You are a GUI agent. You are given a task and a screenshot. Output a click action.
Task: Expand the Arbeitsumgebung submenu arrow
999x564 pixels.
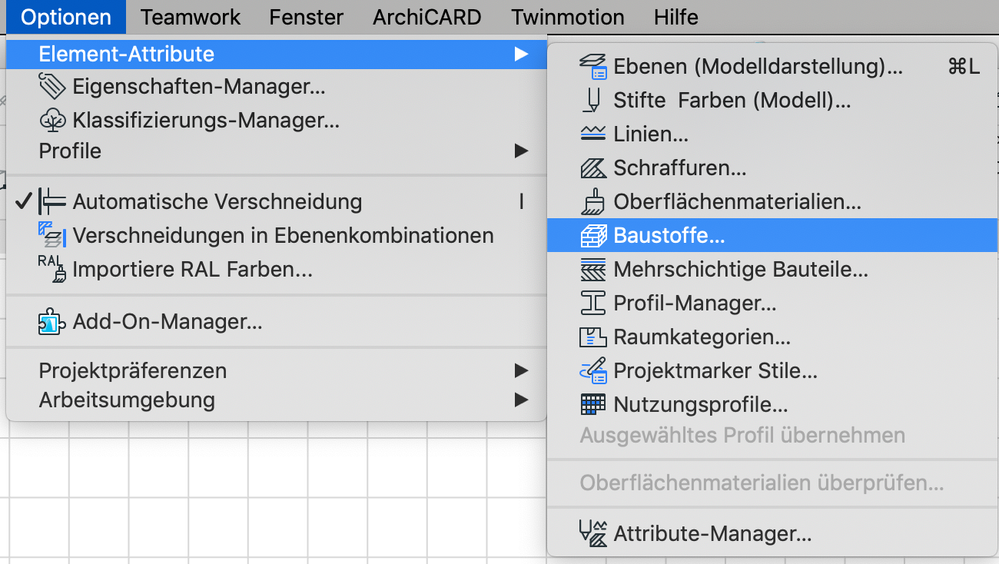(x=521, y=401)
